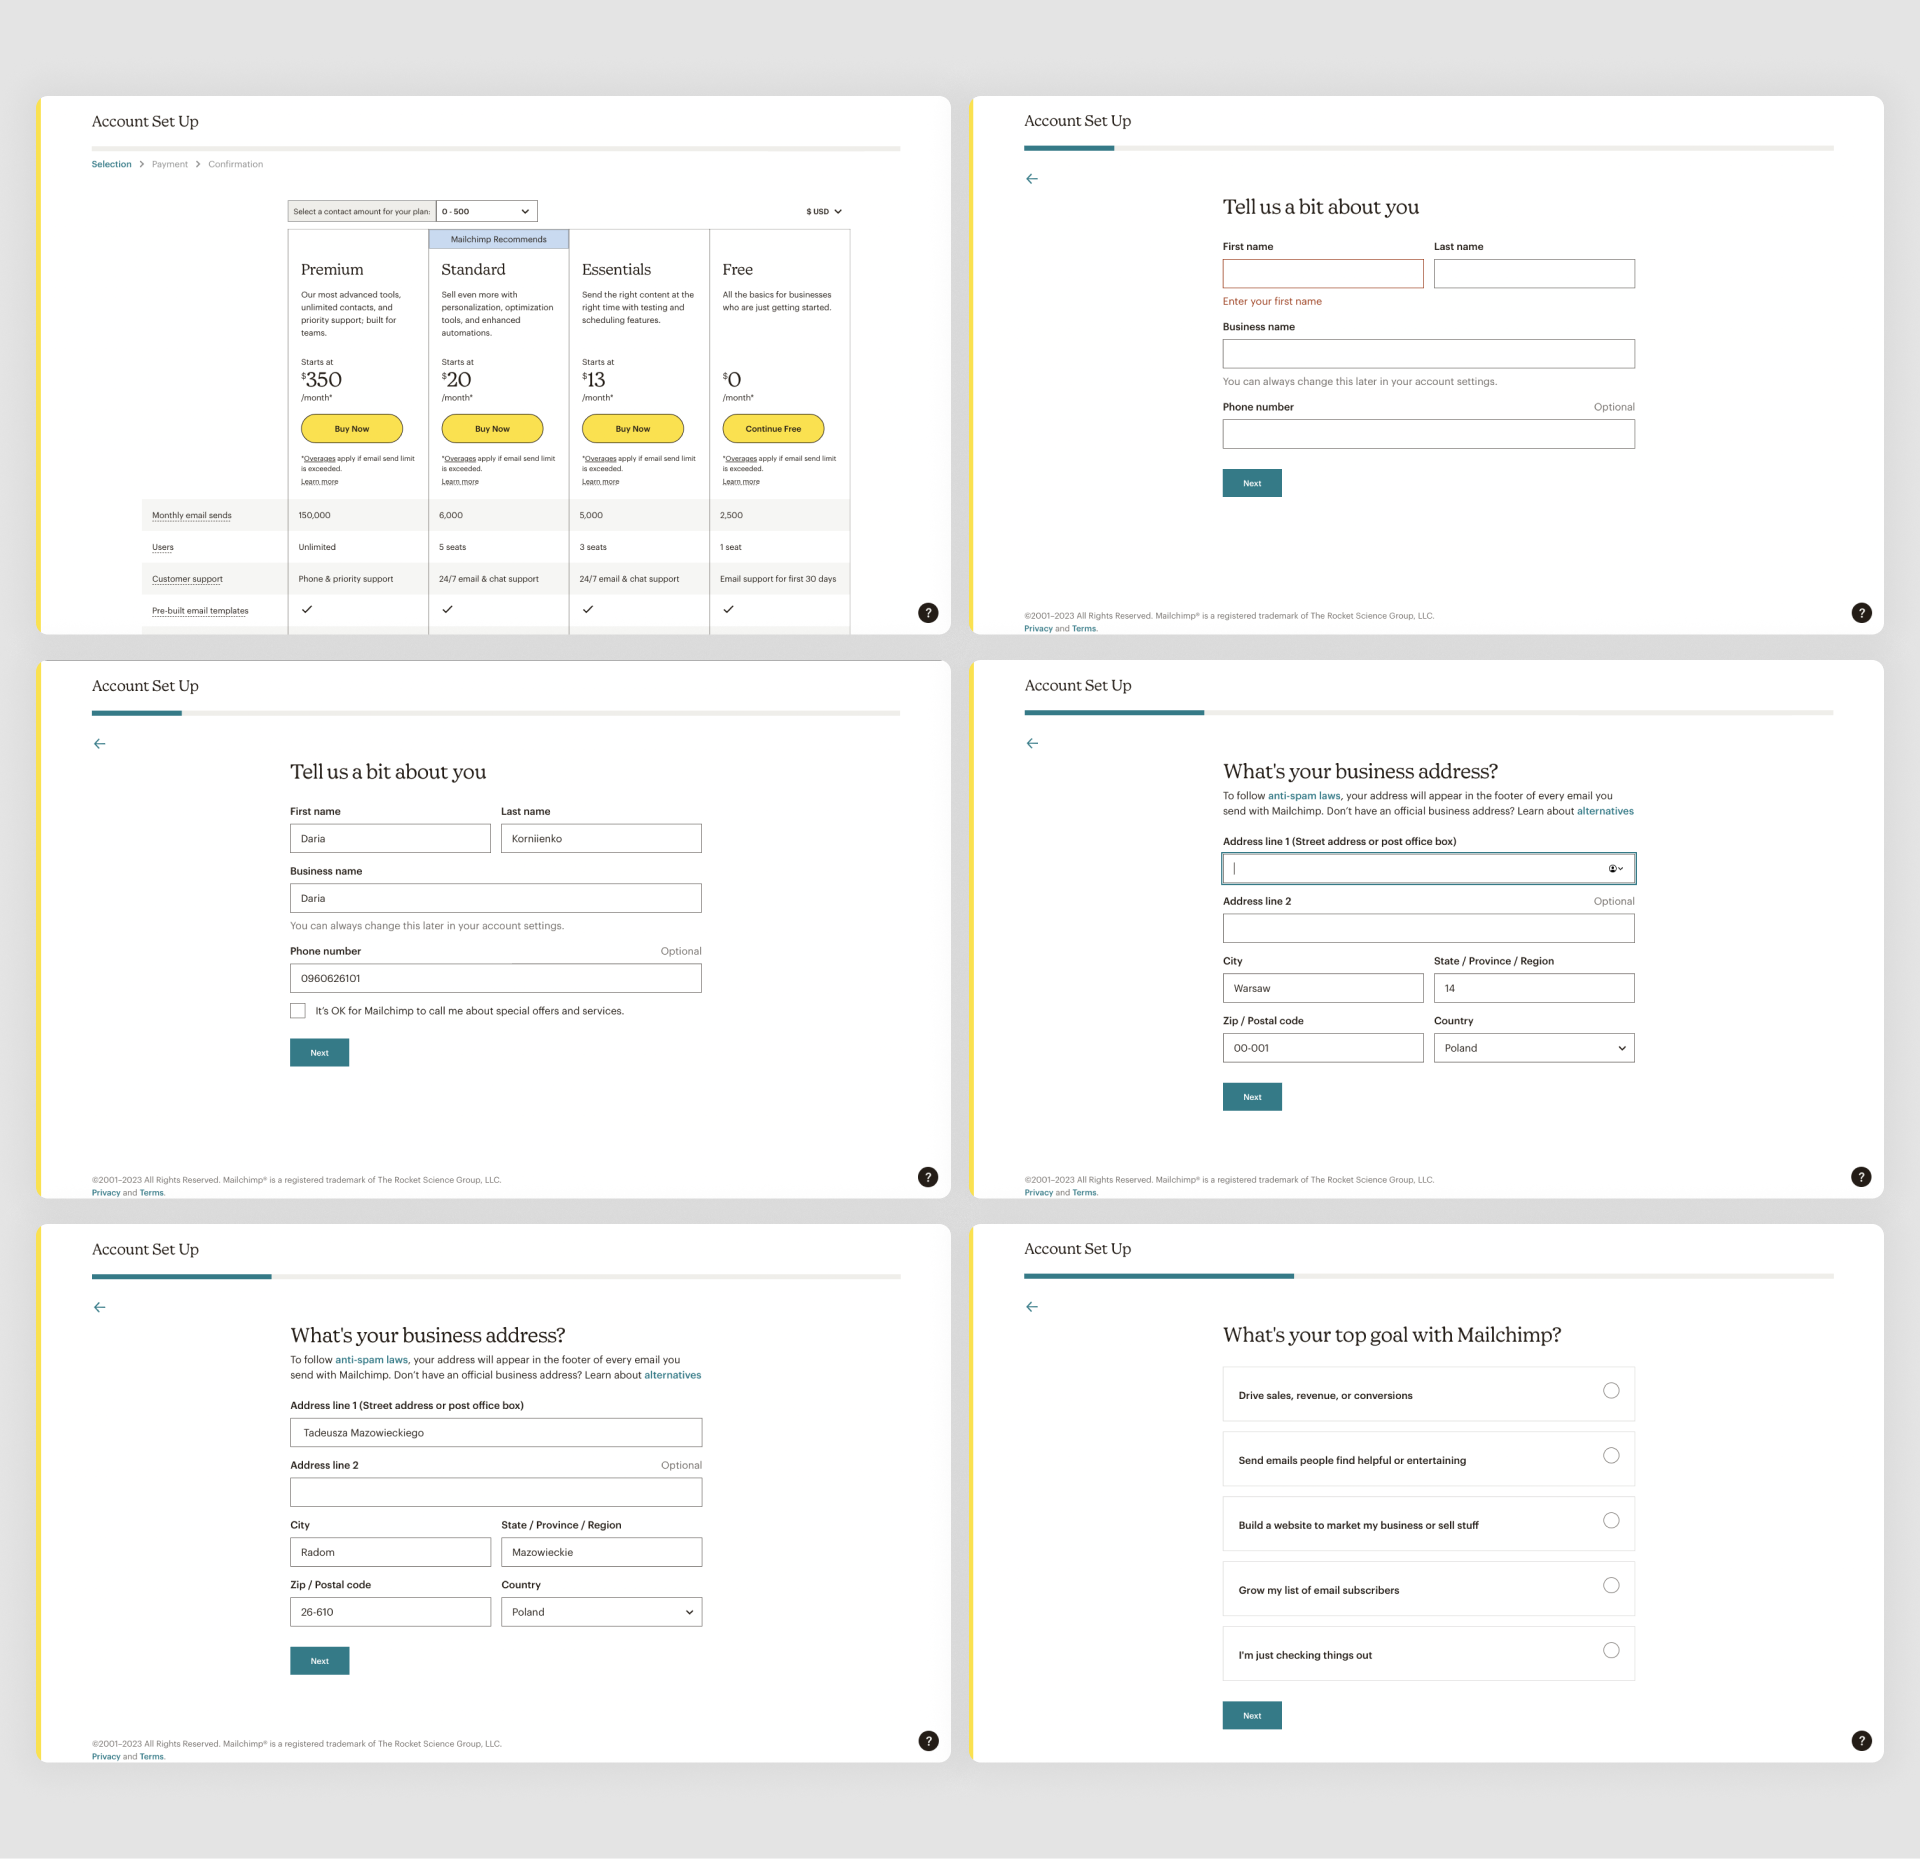Go back using arrow on the top goal panel

click(1032, 1307)
